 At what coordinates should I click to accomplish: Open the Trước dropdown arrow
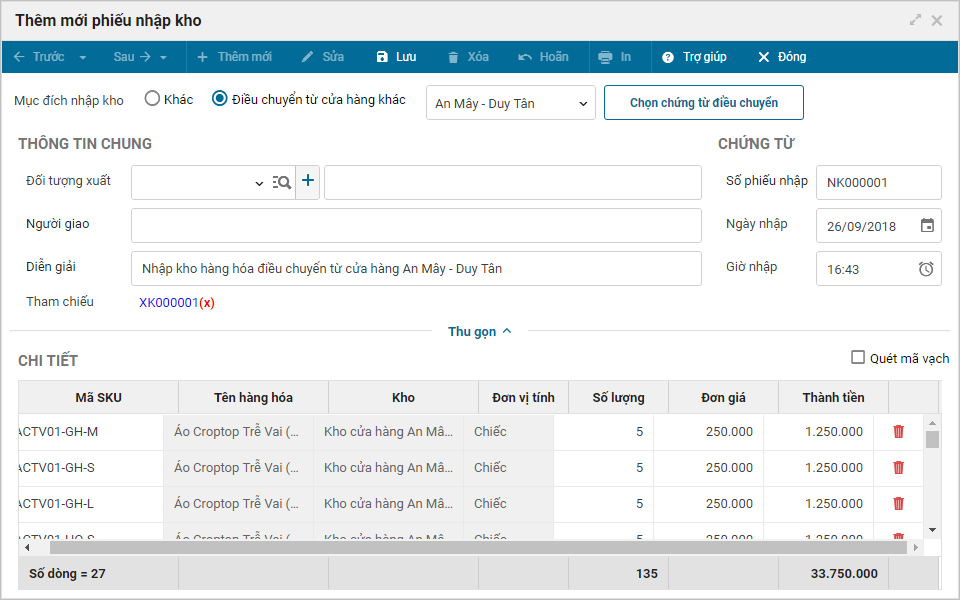pyautogui.click(x=83, y=58)
